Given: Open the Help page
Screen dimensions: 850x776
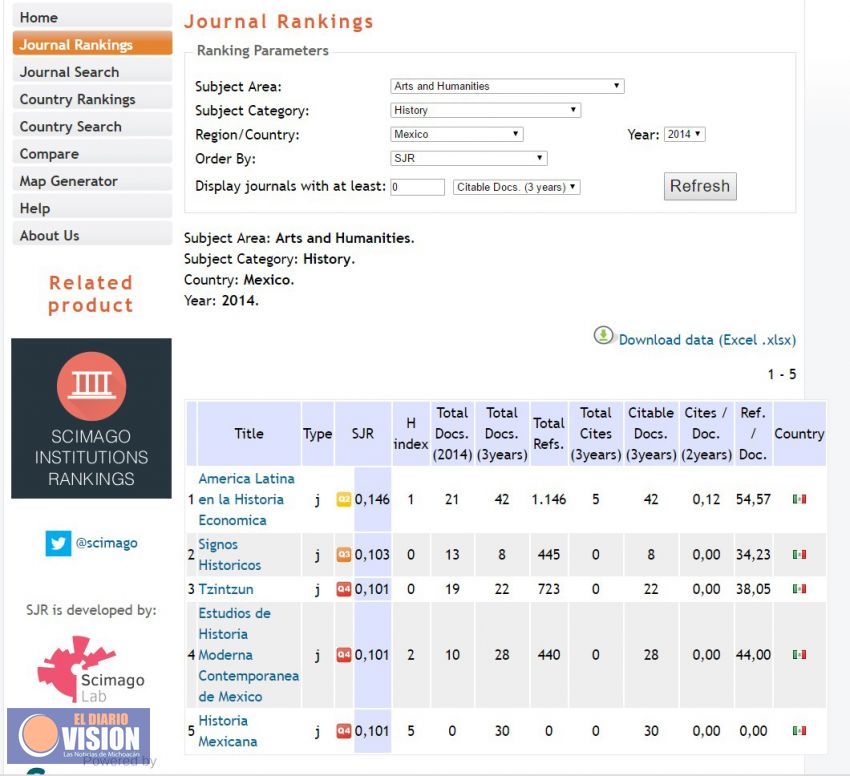Looking at the screenshot, I should pos(92,208).
